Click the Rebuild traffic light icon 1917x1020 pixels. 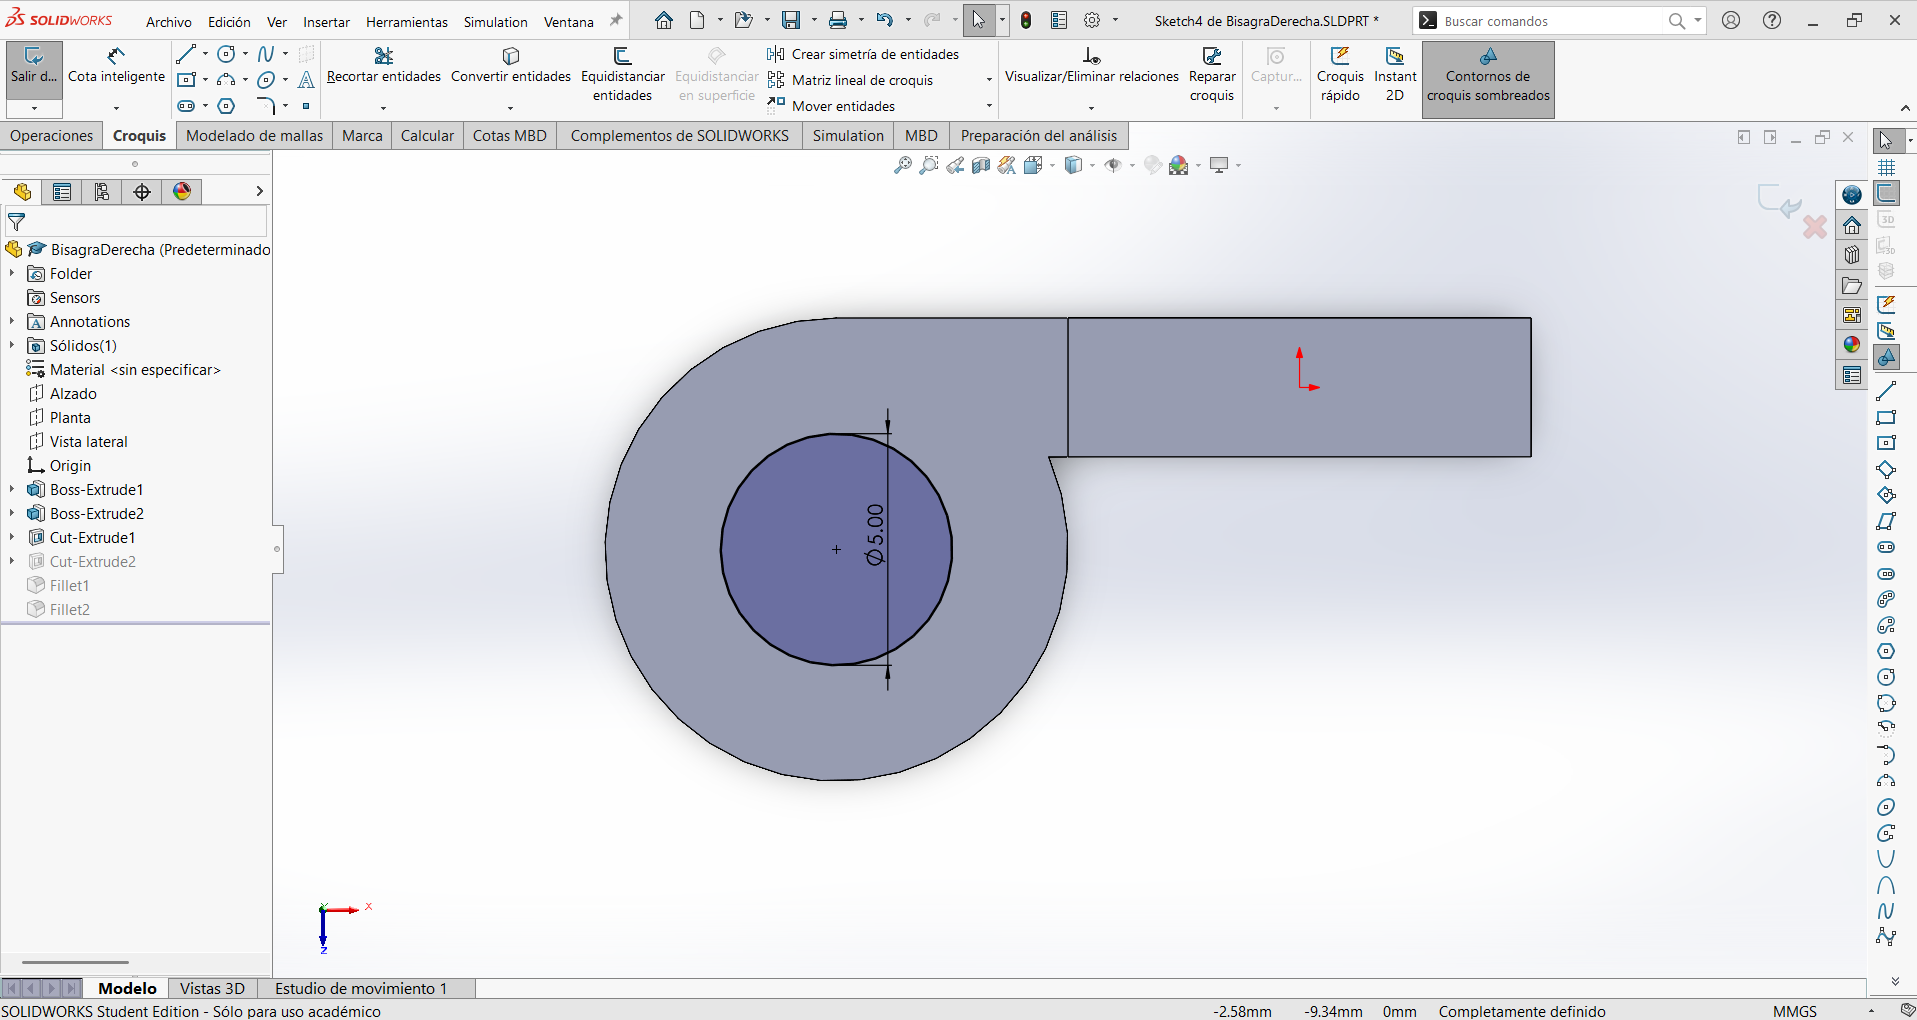coord(1026,20)
